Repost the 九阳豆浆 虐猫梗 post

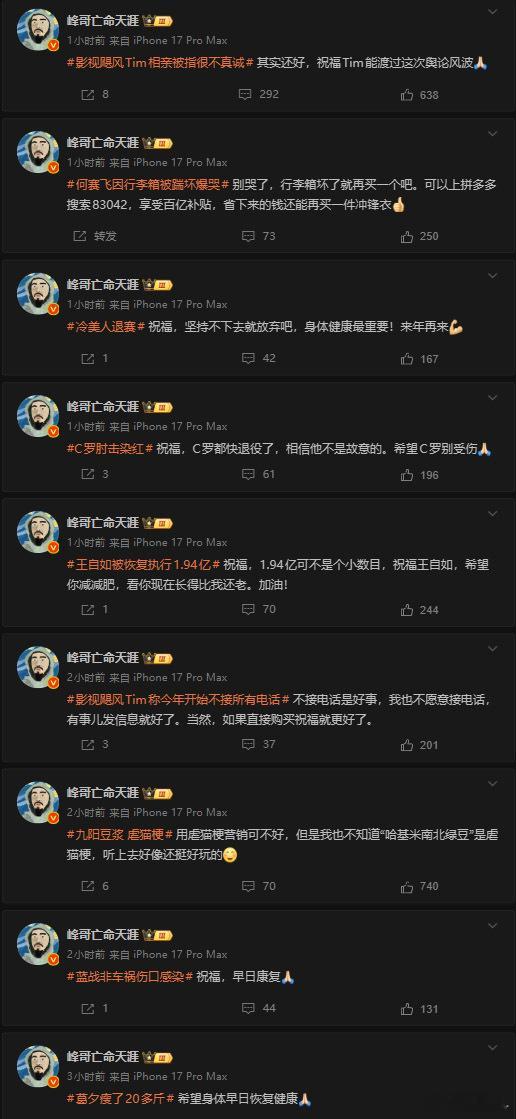[x=94, y=886]
